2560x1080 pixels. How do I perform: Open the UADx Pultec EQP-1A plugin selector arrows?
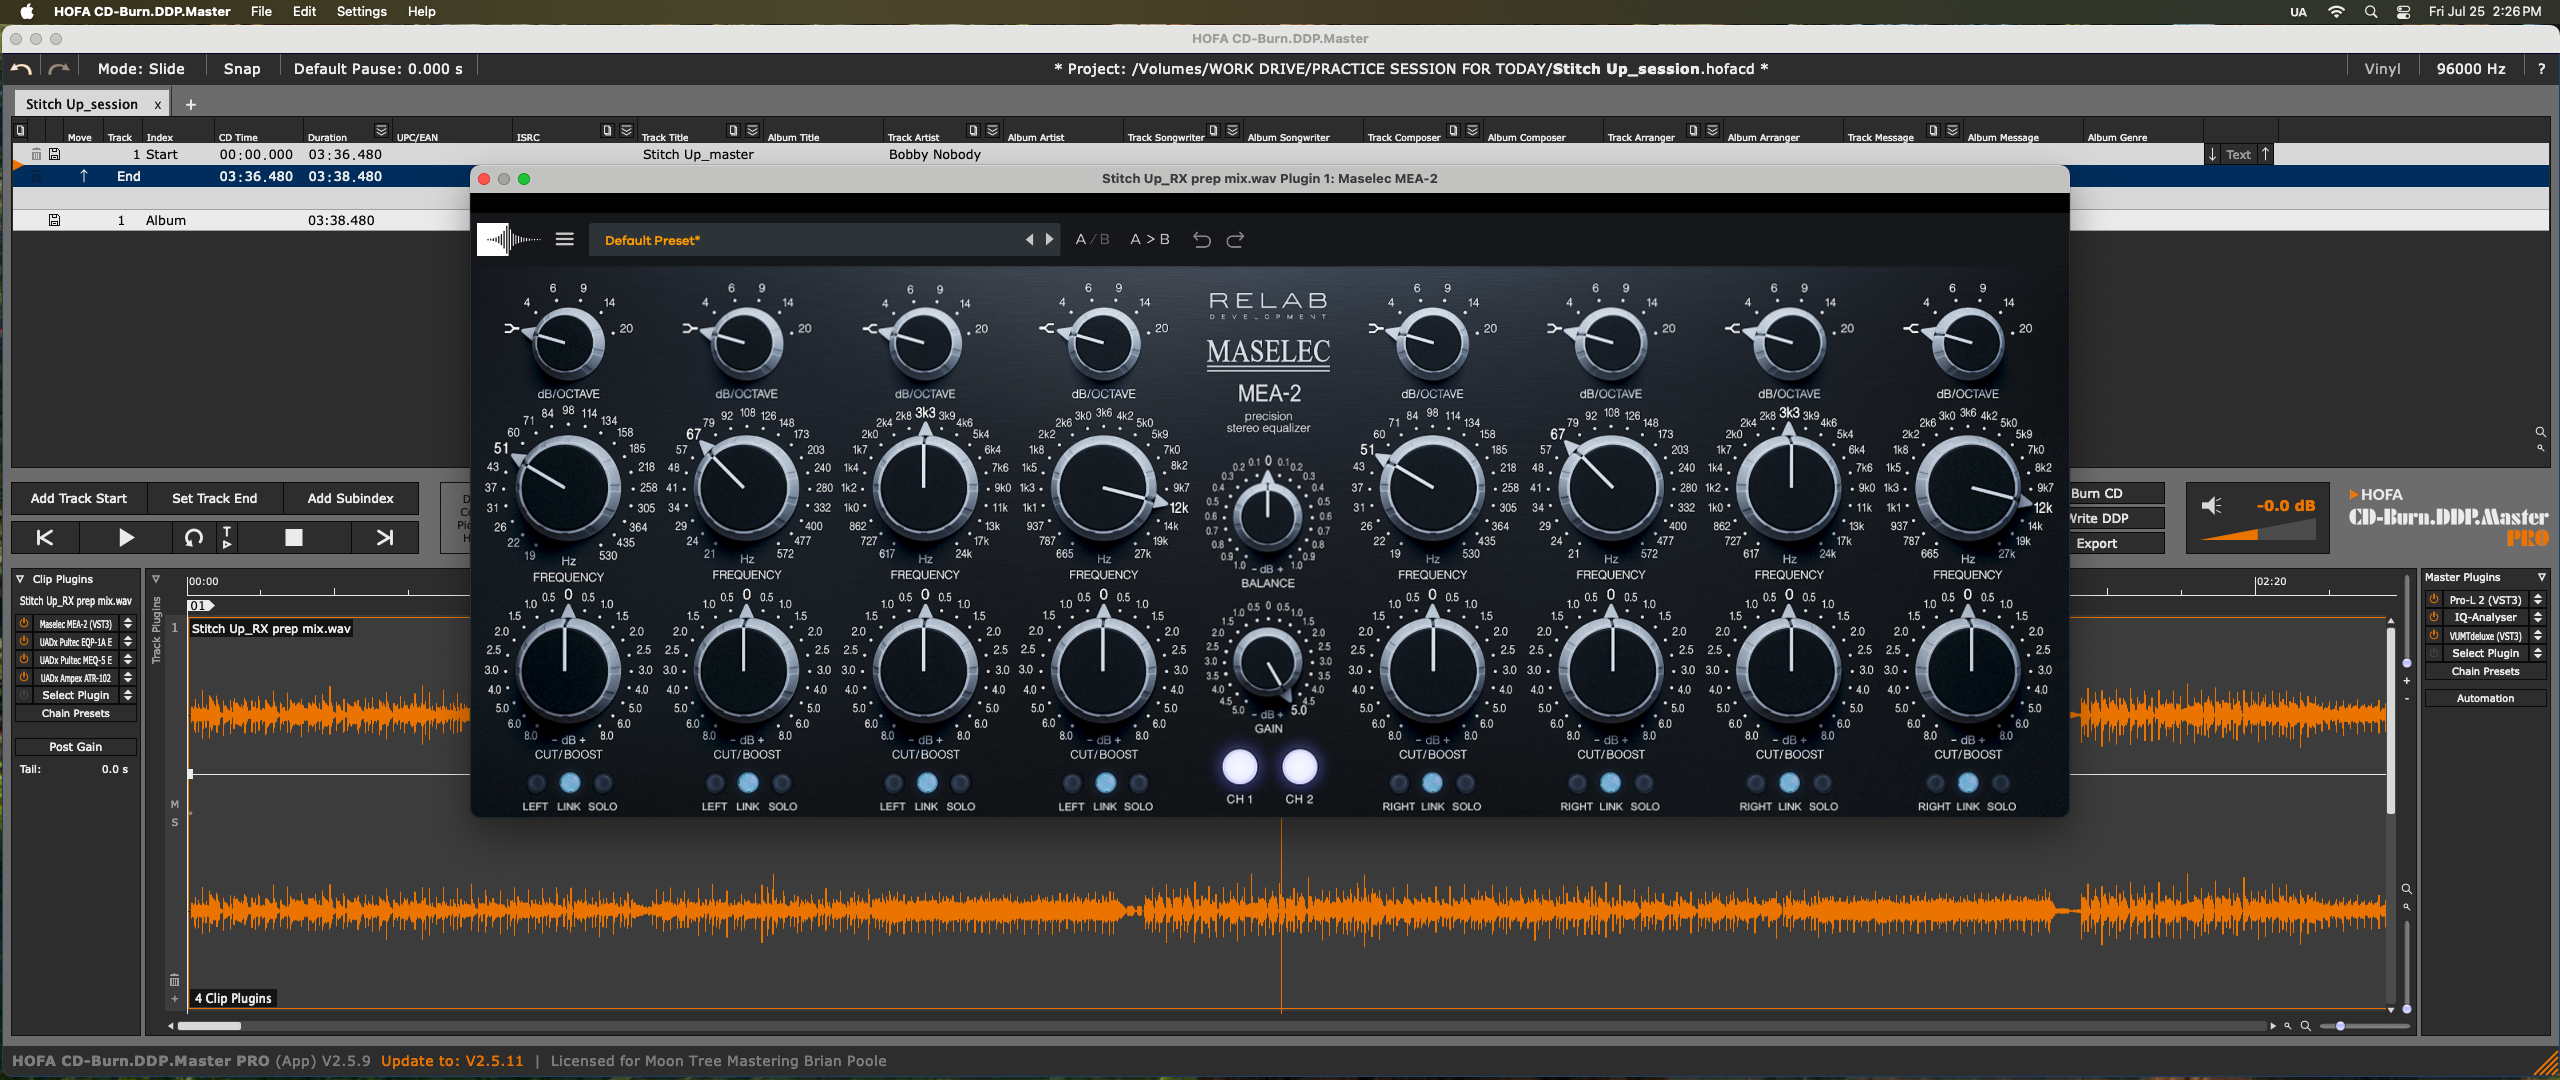pyautogui.click(x=128, y=642)
